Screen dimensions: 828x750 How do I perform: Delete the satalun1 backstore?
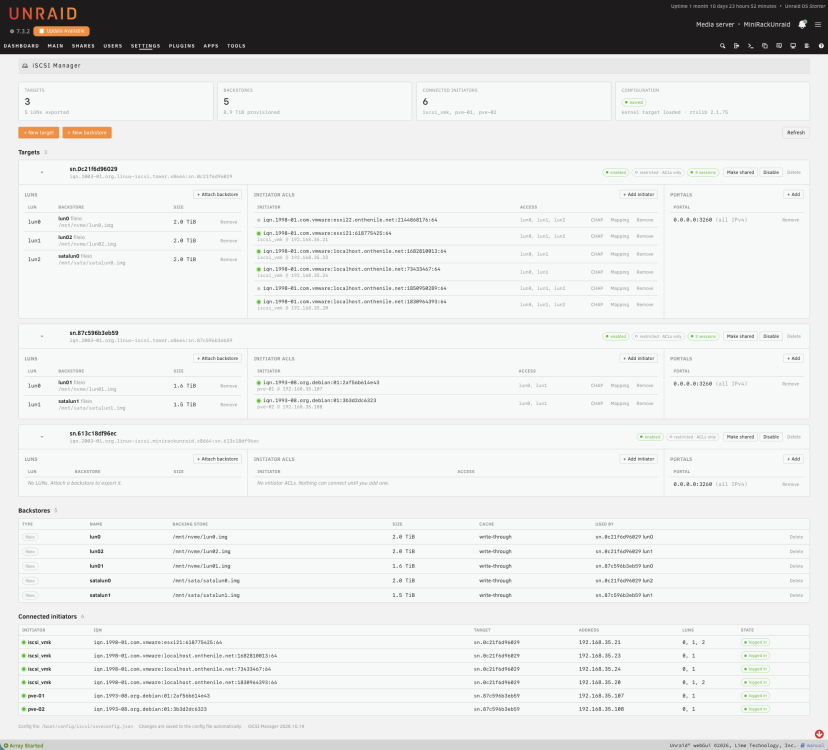[796, 595]
